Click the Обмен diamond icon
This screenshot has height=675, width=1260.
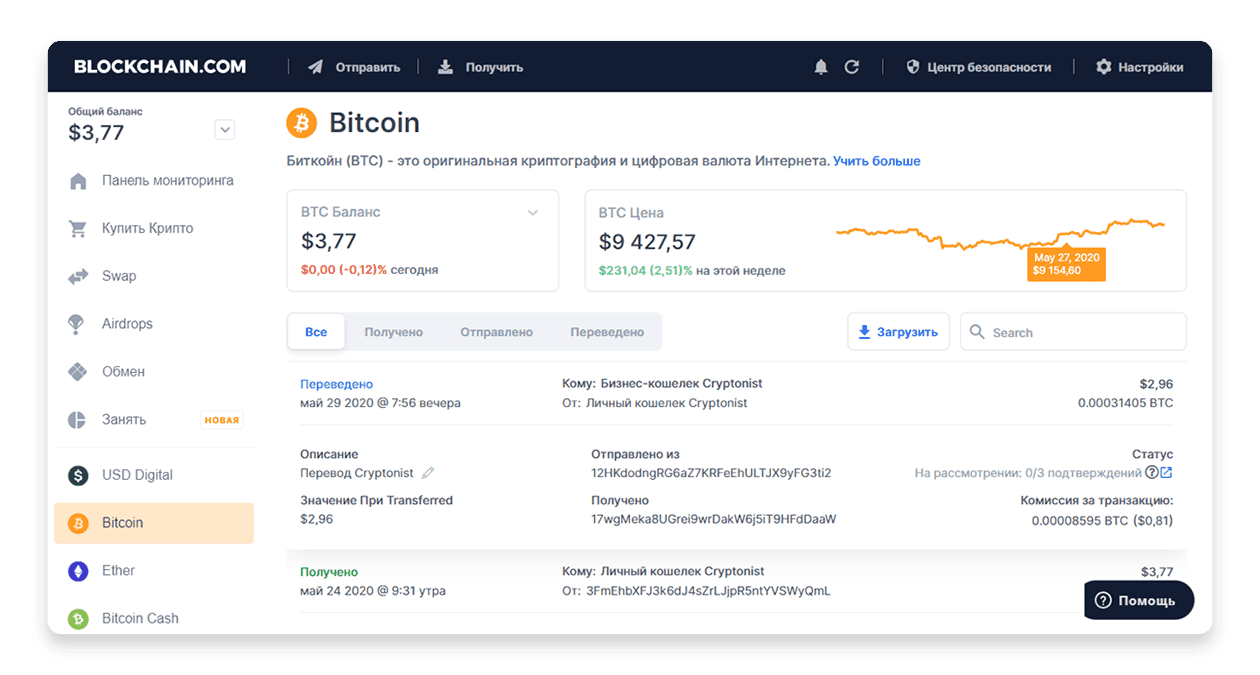click(x=78, y=372)
